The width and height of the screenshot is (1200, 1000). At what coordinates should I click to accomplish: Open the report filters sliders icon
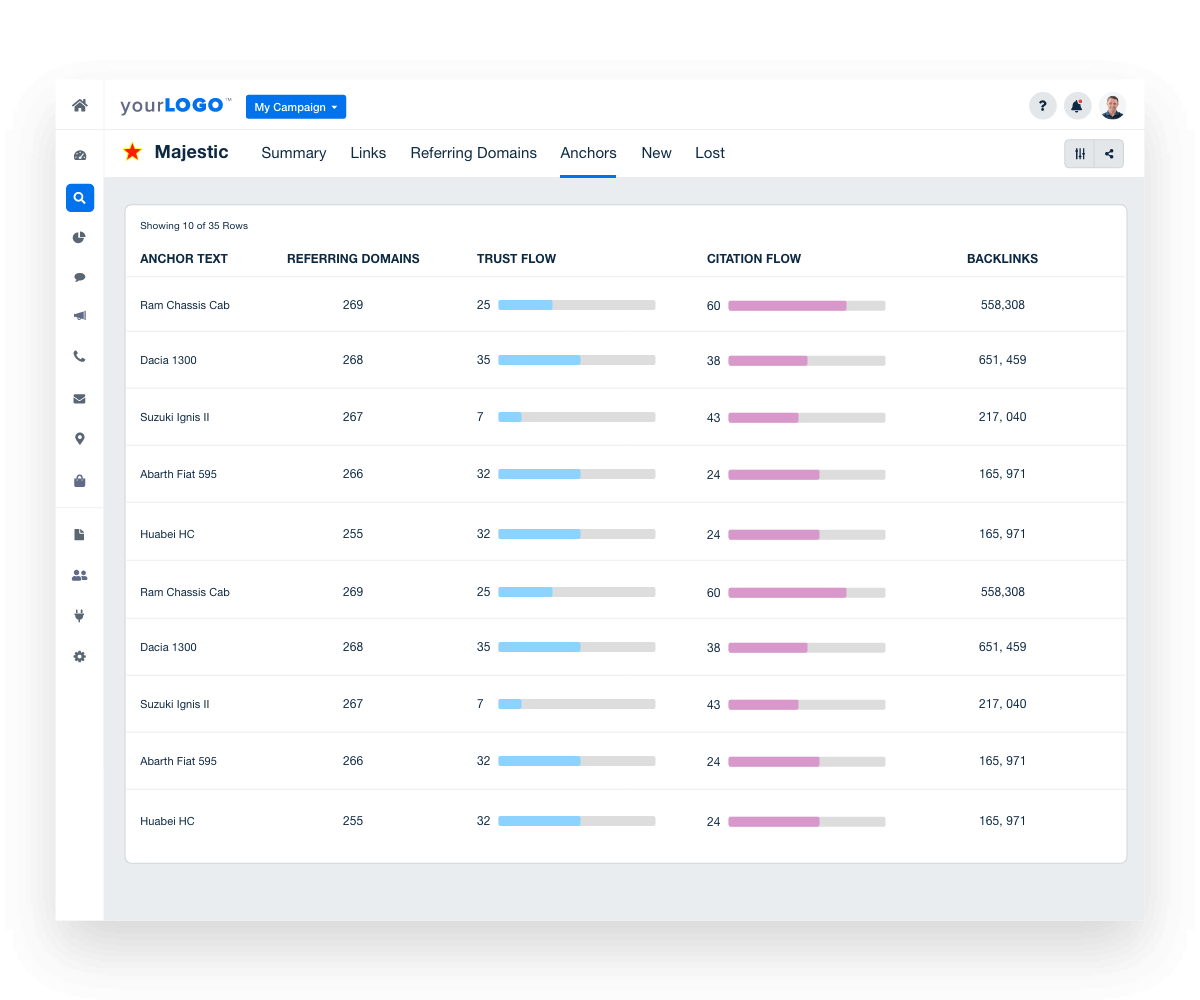(x=1081, y=153)
